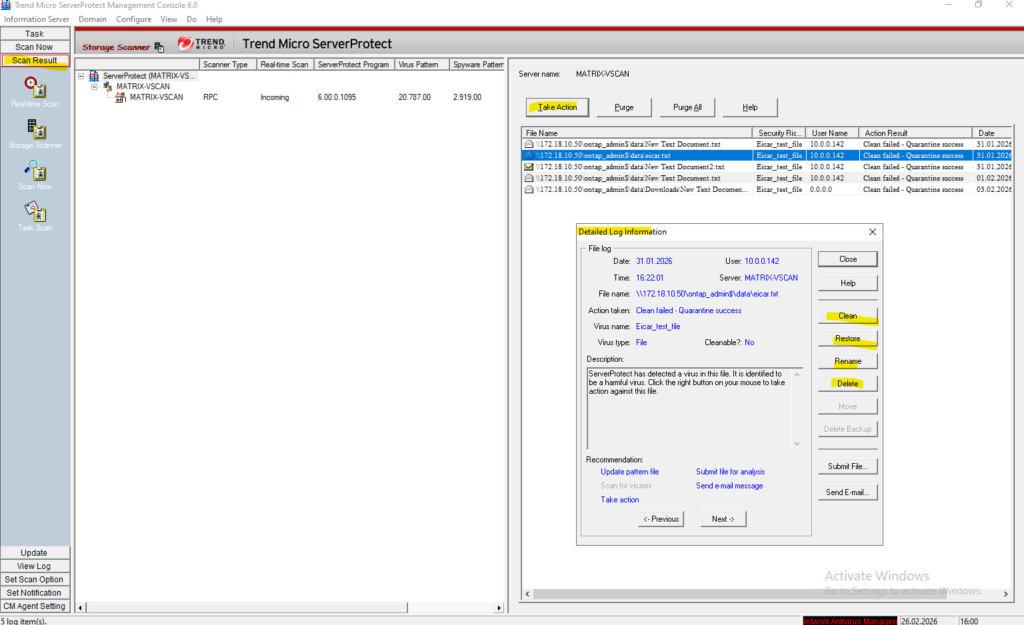Click the envelope icon of New Text Document2.txt
This screenshot has height=625, width=1024.
[529, 167]
